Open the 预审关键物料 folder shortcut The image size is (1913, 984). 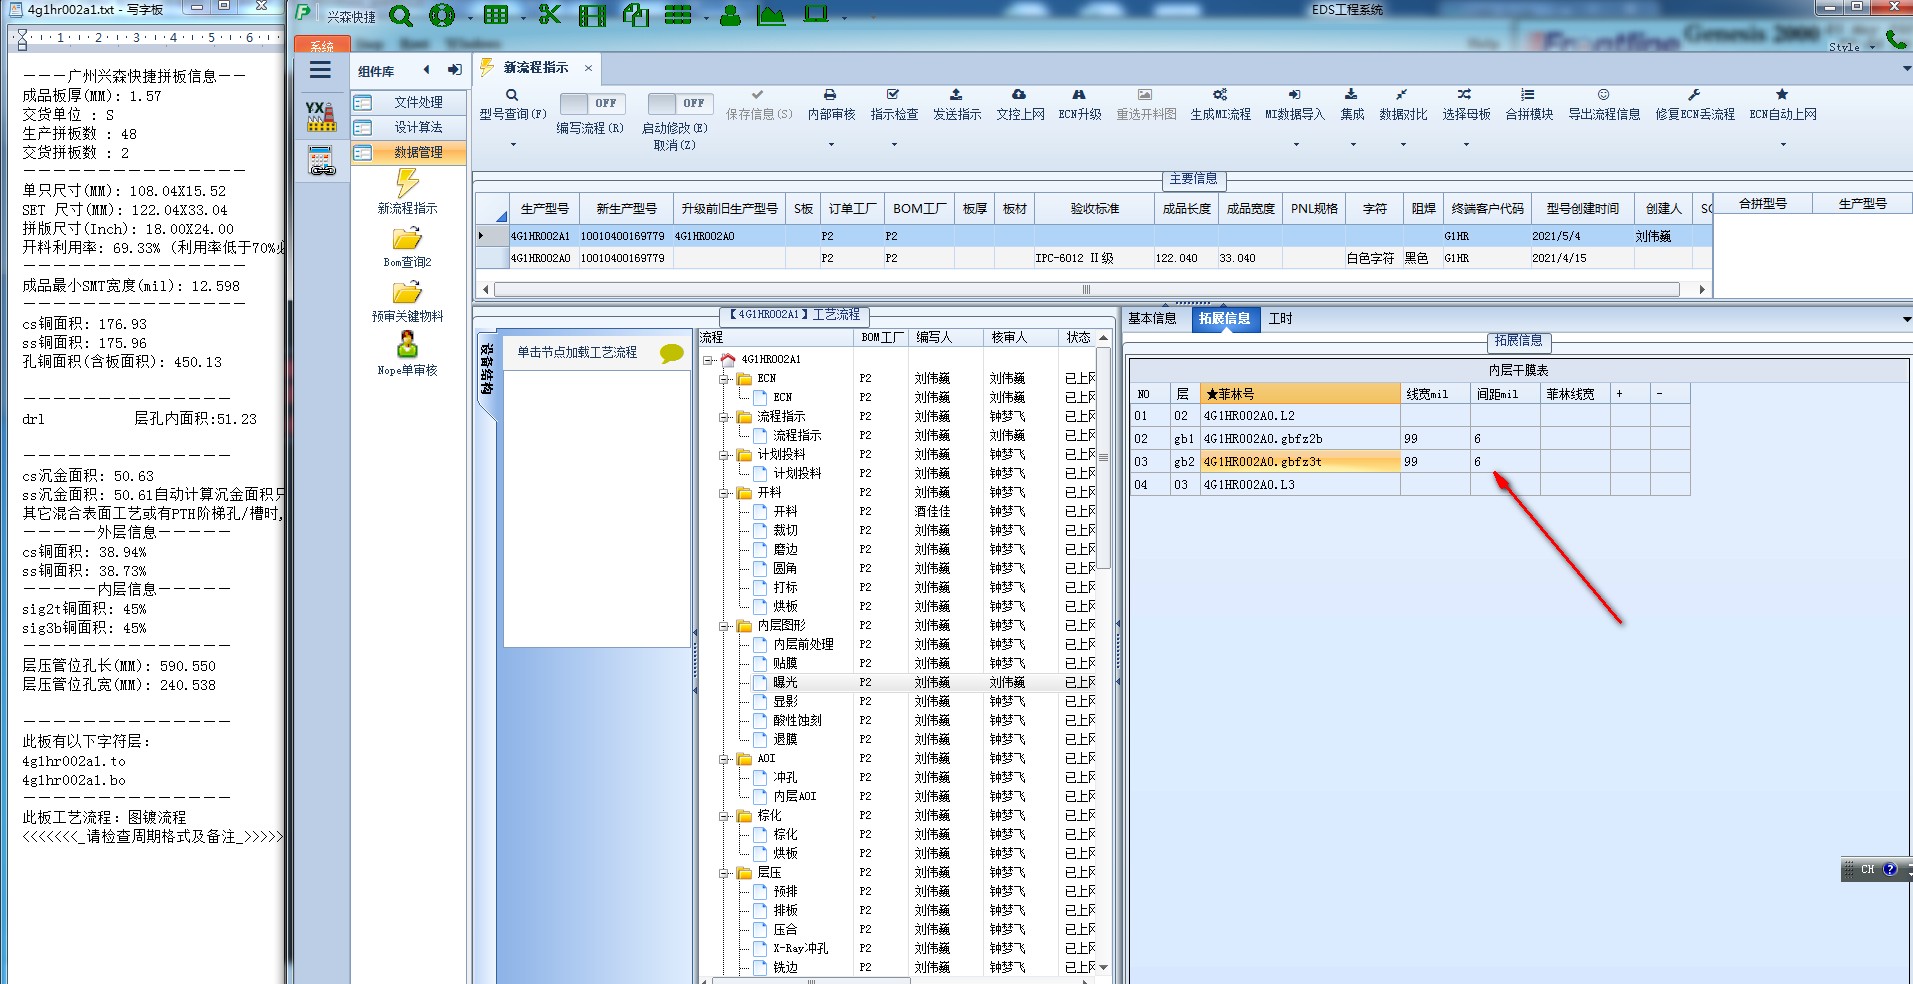[x=407, y=301]
